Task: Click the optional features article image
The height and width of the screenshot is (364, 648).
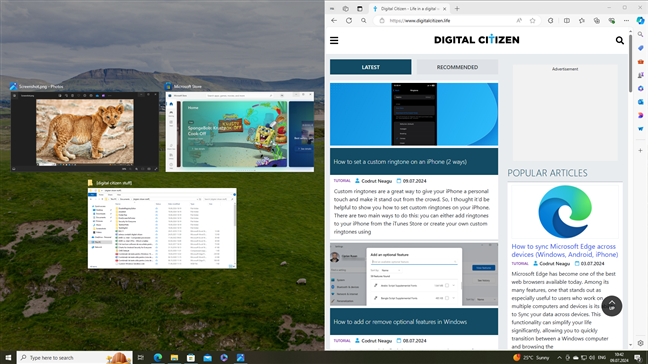Action: pos(414,274)
